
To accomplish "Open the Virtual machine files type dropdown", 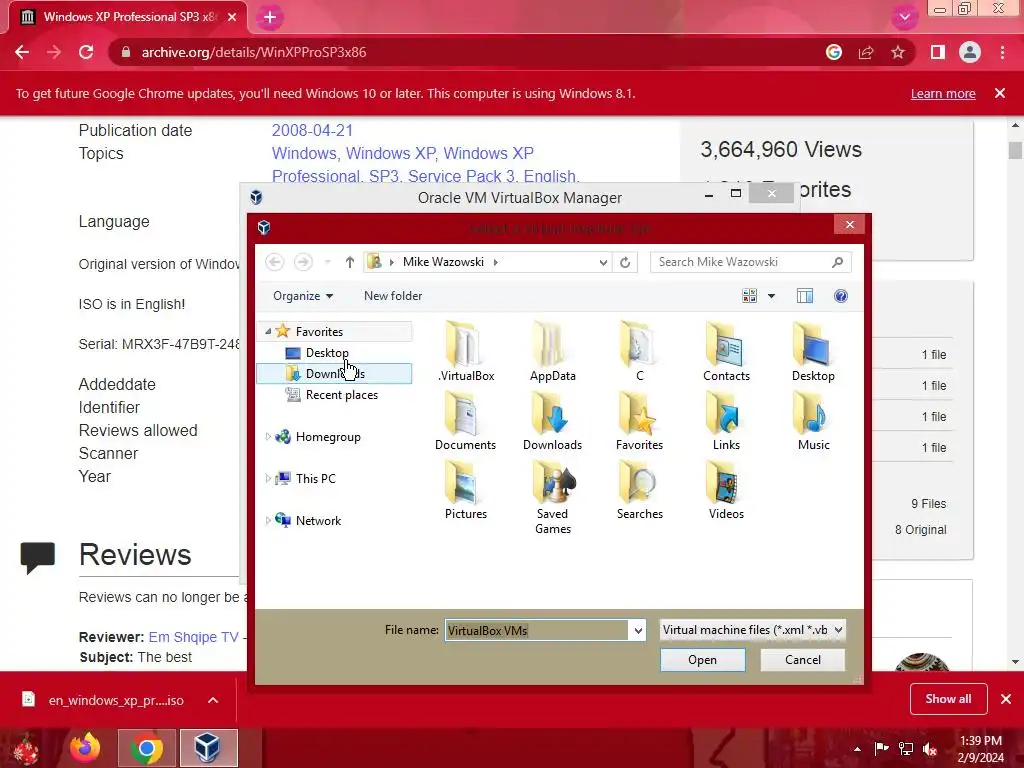I will pyautogui.click(x=753, y=630).
